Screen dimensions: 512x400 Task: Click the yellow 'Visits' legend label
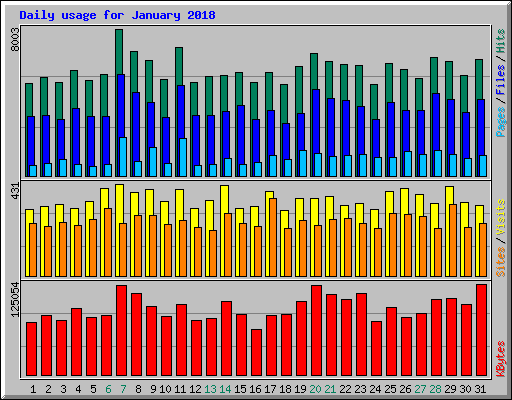501,217
